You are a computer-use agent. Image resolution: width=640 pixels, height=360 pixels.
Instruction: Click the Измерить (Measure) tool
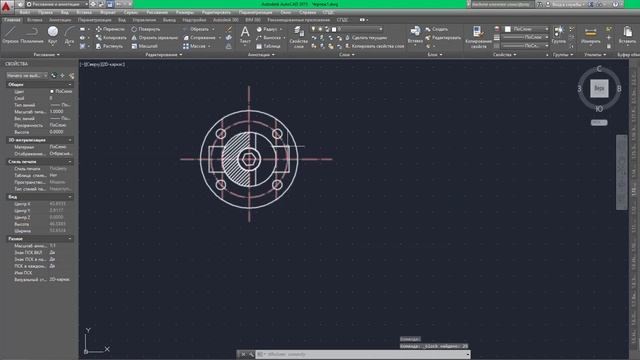[x=591, y=35]
